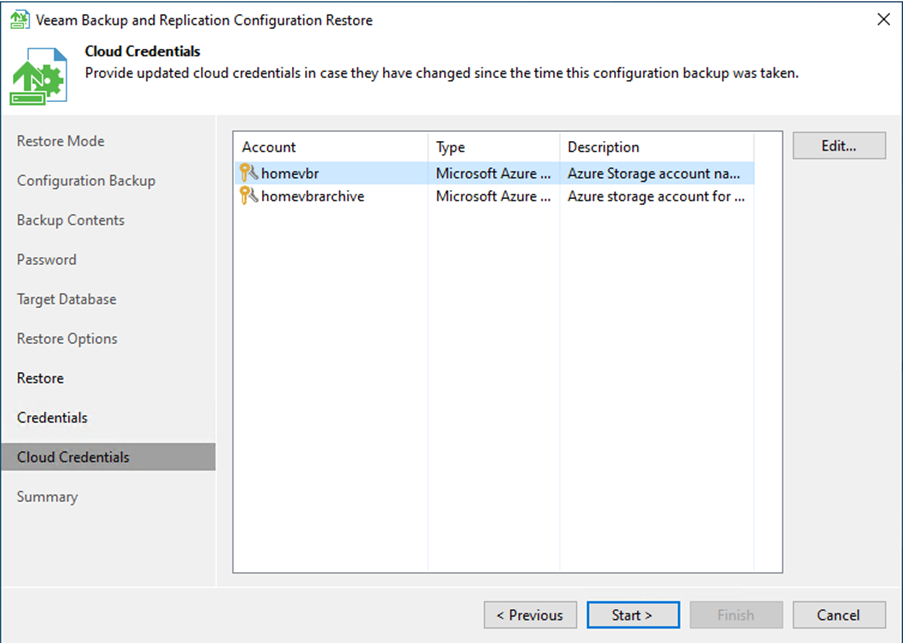Open the Configuration Backup step
Viewport: 903px width, 643px height.
[86, 181]
